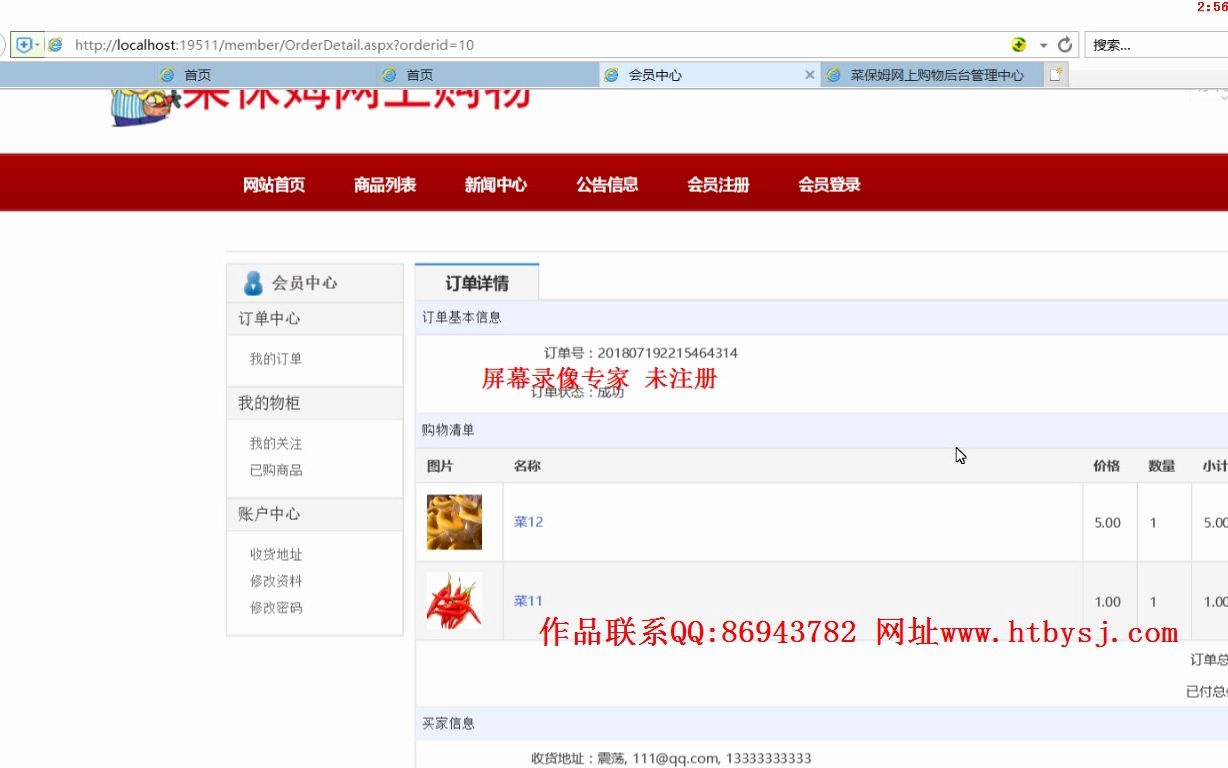
Task: Click the blue person icon beside 会员中心
Action: 252,283
